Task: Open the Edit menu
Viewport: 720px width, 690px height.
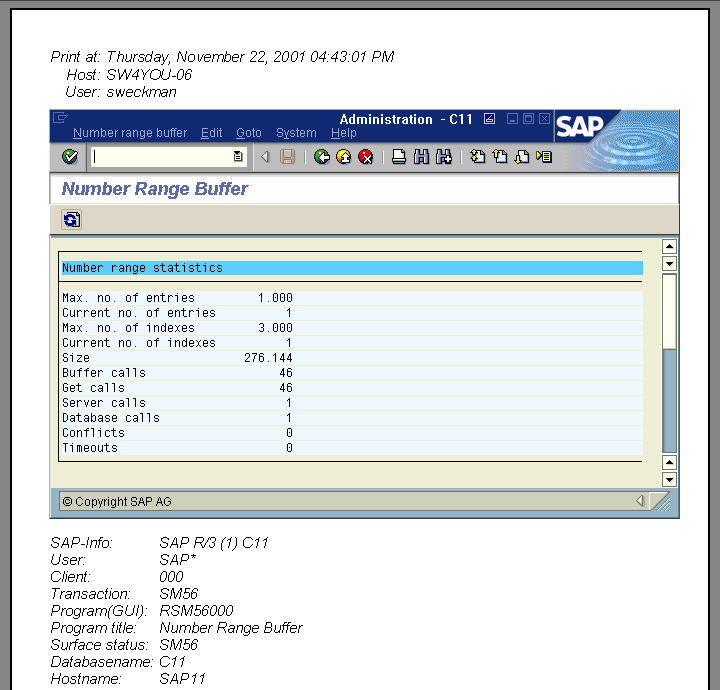Action: click(x=212, y=133)
